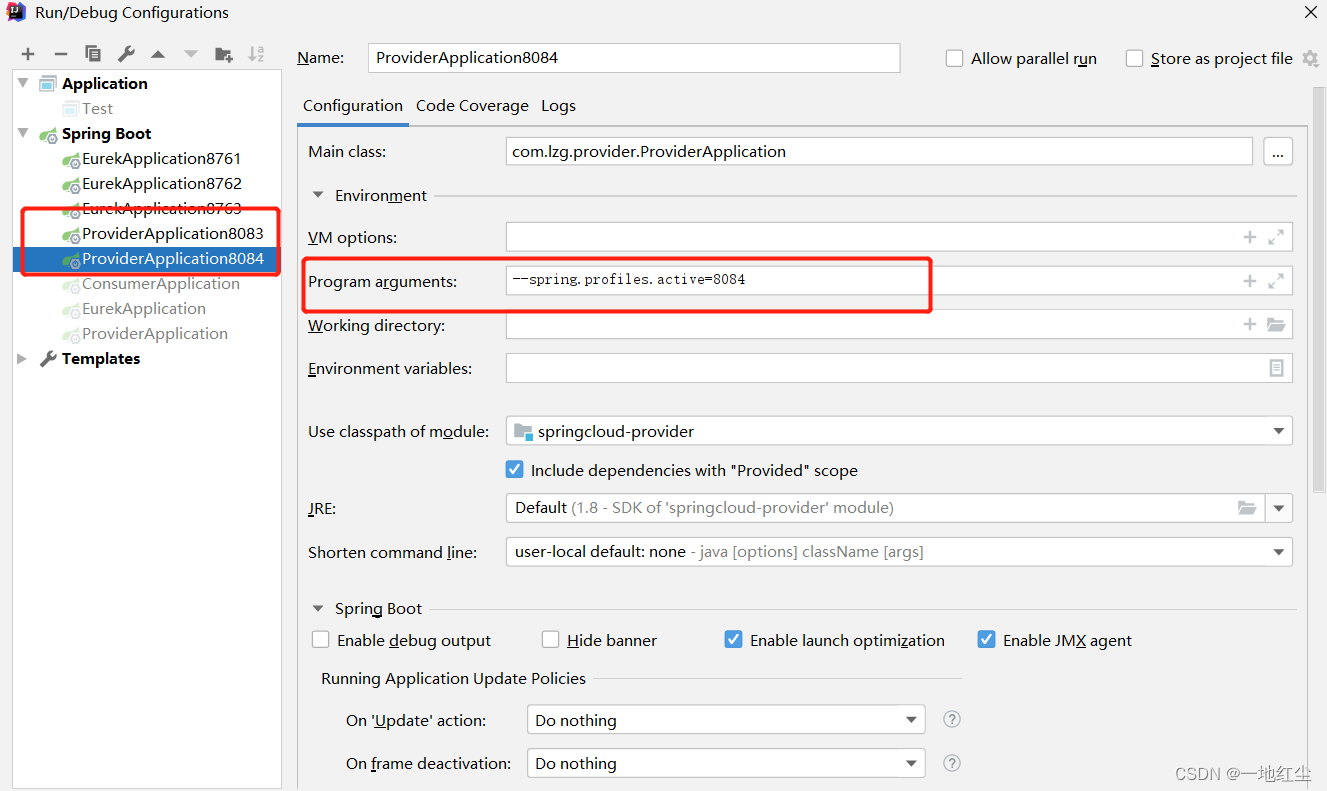Copy the selected configuration
Screen dimensions: 1327x791
point(93,54)
